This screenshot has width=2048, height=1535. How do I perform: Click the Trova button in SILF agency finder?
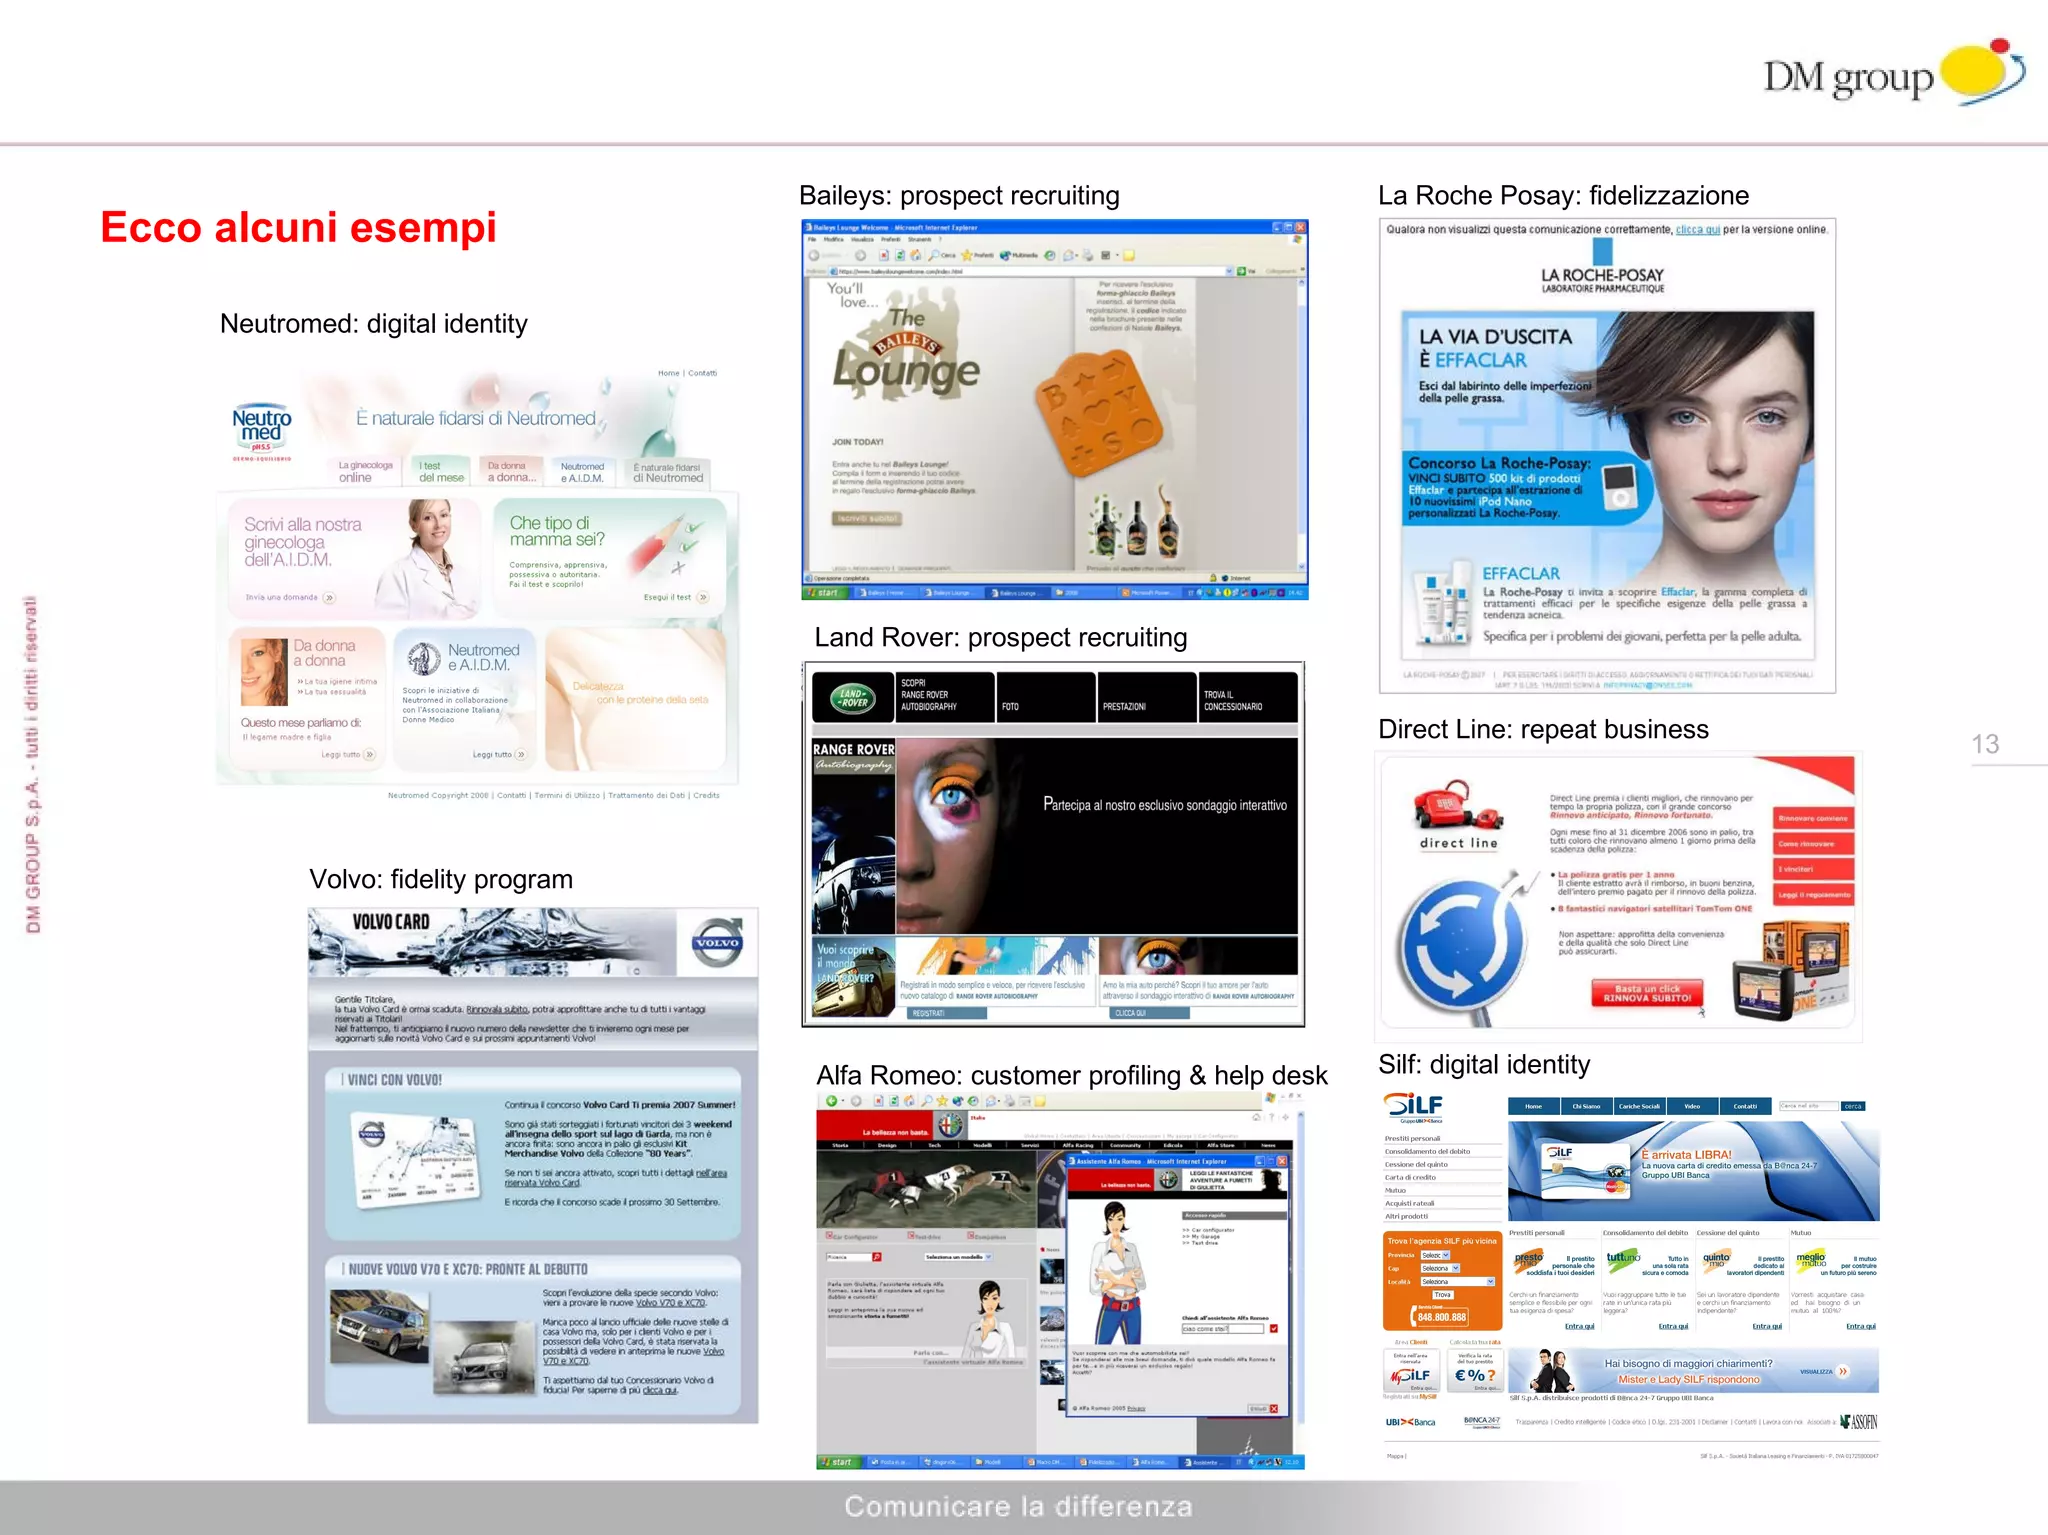pyautogui.click(x=1443, y=1295)
